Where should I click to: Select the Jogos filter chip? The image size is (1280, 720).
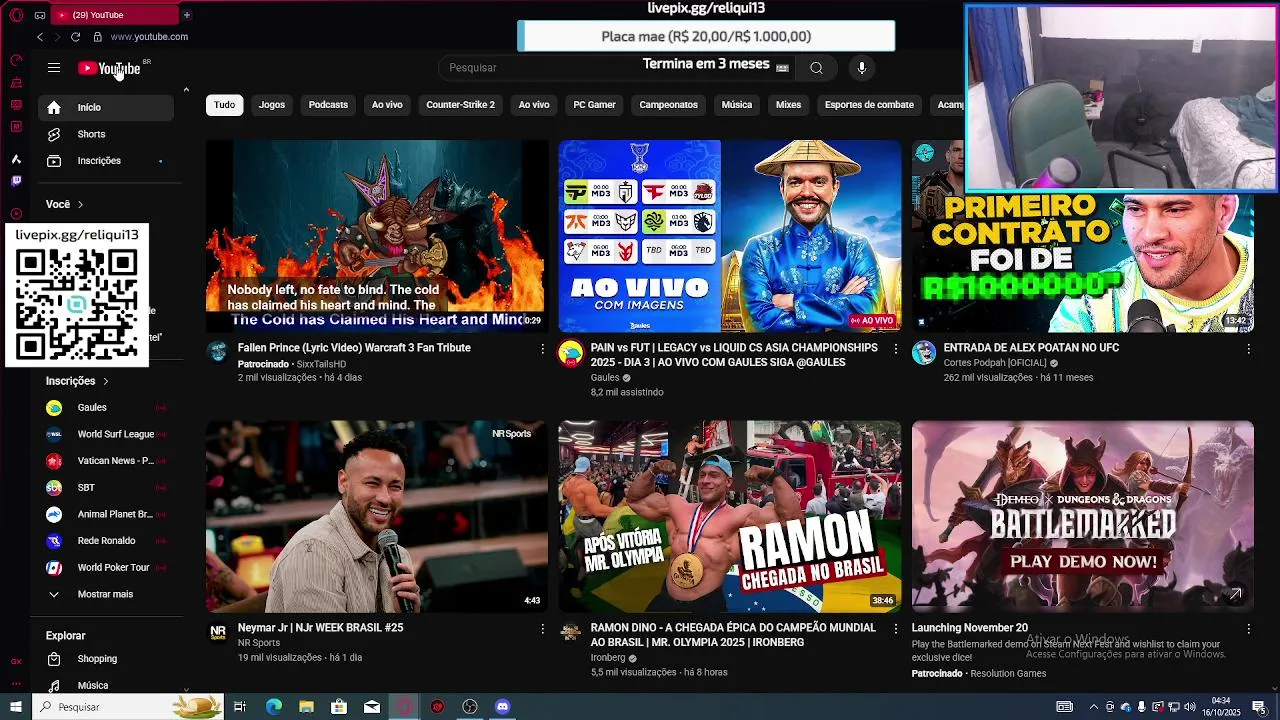[272, 105]
